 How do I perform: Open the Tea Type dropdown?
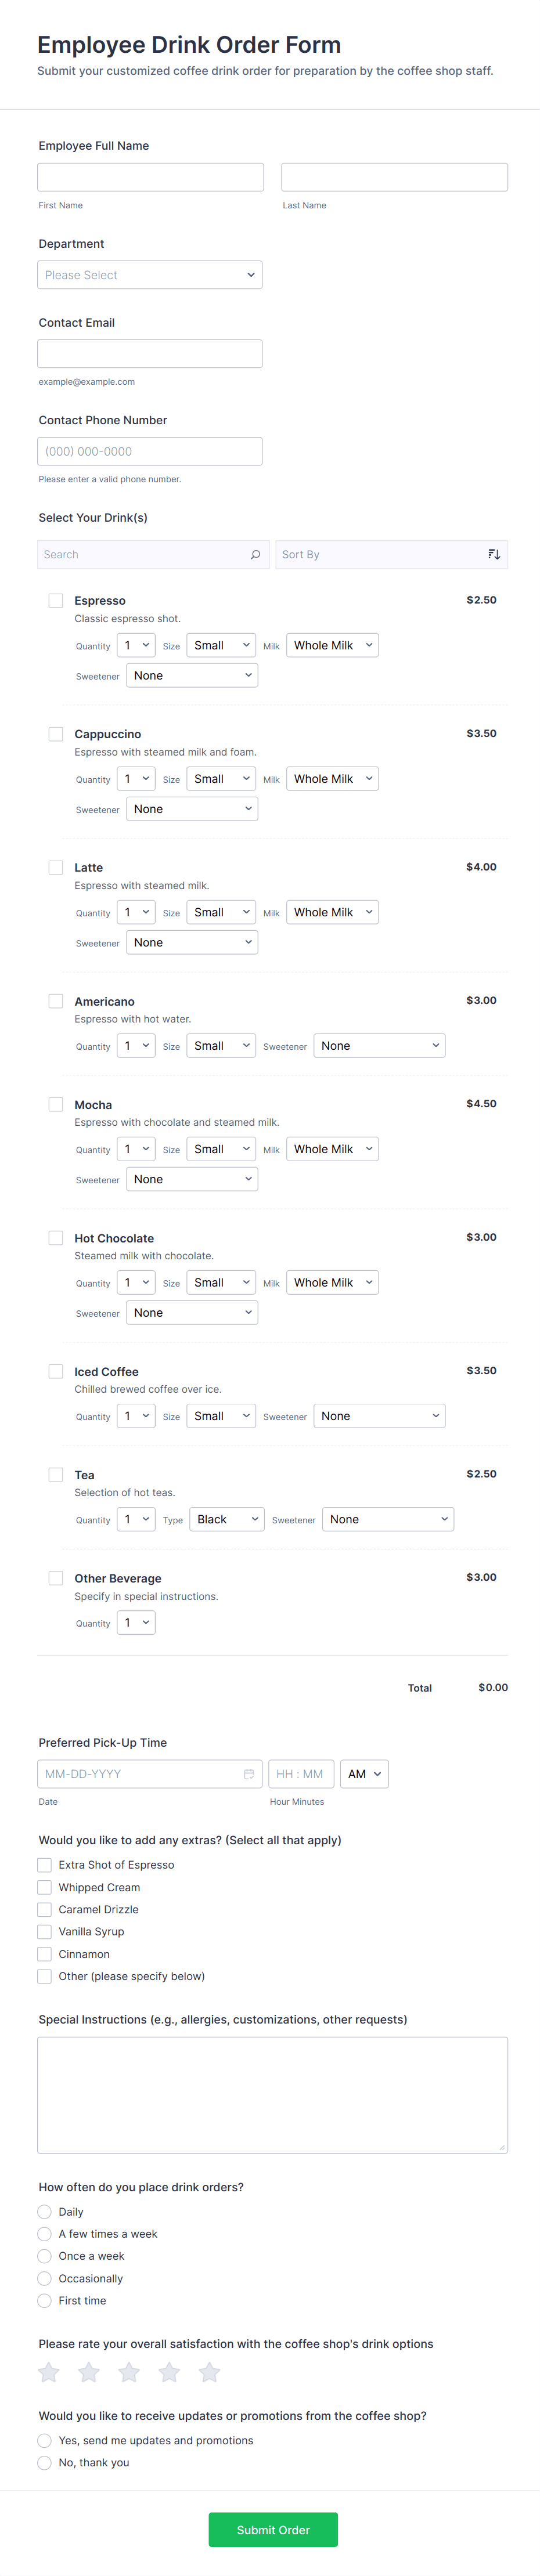[227, 1519]
